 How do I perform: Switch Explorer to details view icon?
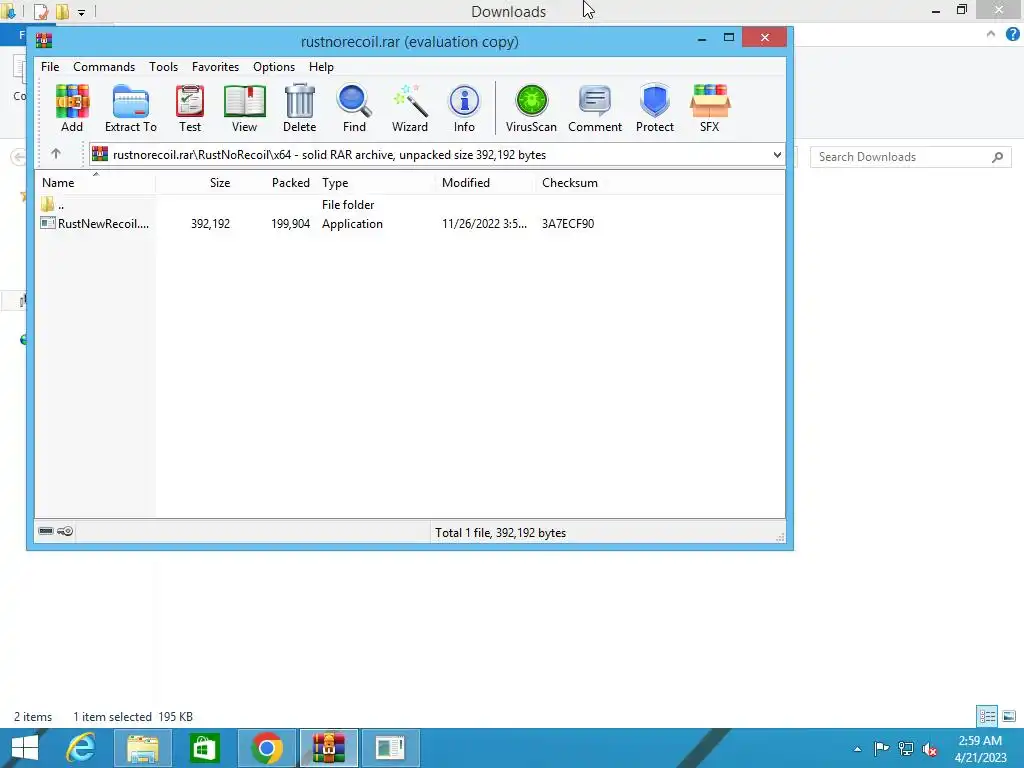pyautogui.click(x=987, y=716)
